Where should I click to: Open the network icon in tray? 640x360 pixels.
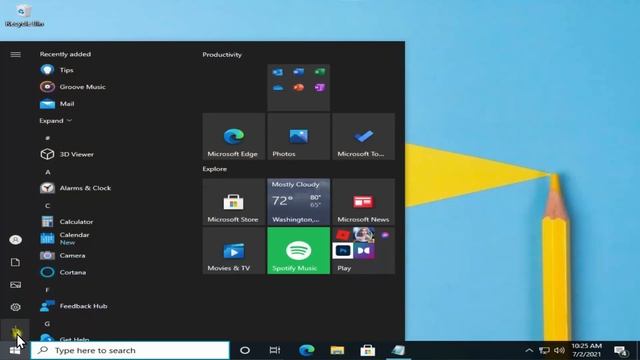coord(544,350)
